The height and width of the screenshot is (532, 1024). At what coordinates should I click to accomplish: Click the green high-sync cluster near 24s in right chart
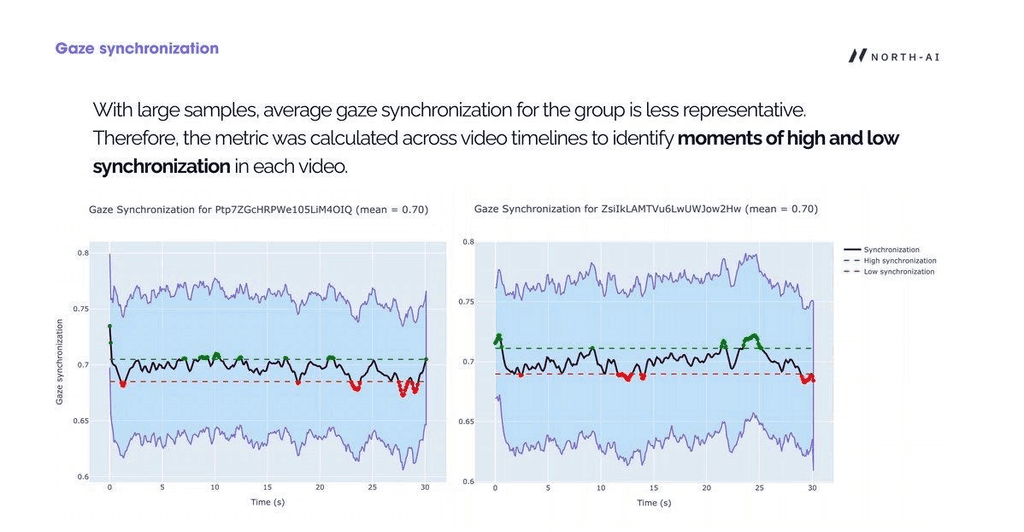[752, 338]
